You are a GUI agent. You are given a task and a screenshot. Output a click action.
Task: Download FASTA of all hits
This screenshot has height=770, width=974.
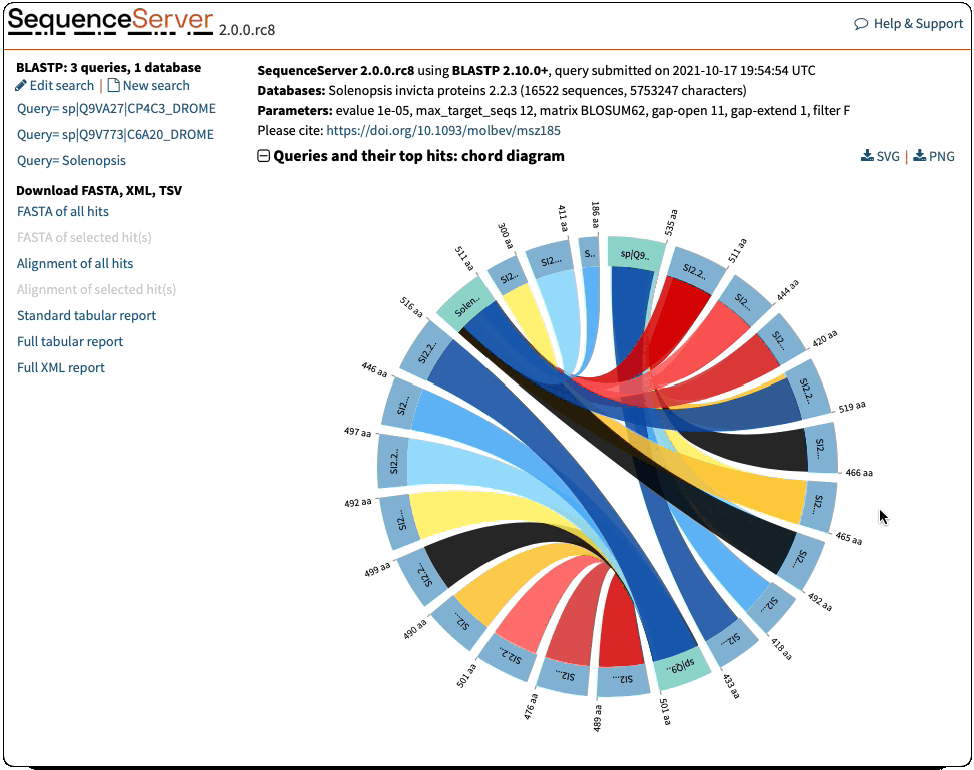pos(63,211)
